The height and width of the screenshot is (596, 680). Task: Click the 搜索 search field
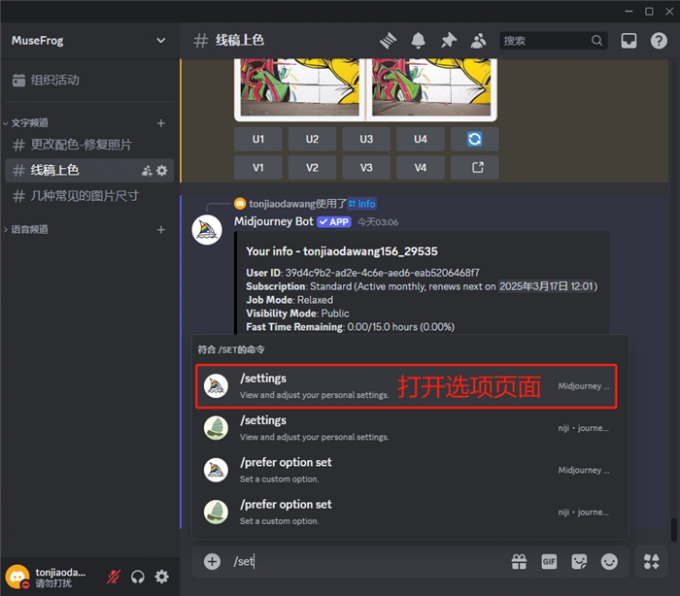553,41
